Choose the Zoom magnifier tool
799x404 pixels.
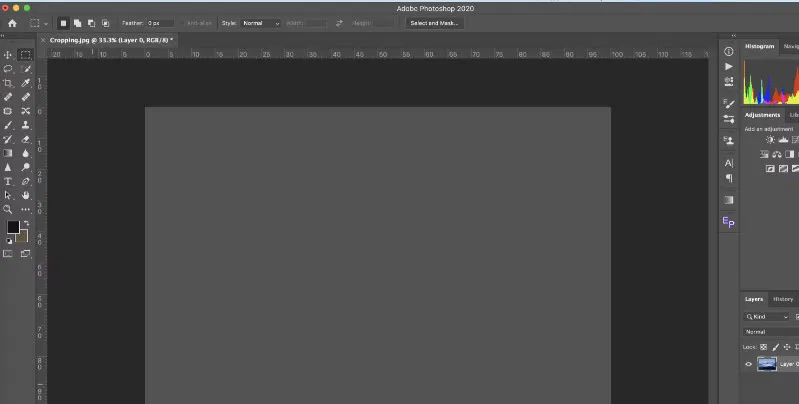[x=8, y=209]
